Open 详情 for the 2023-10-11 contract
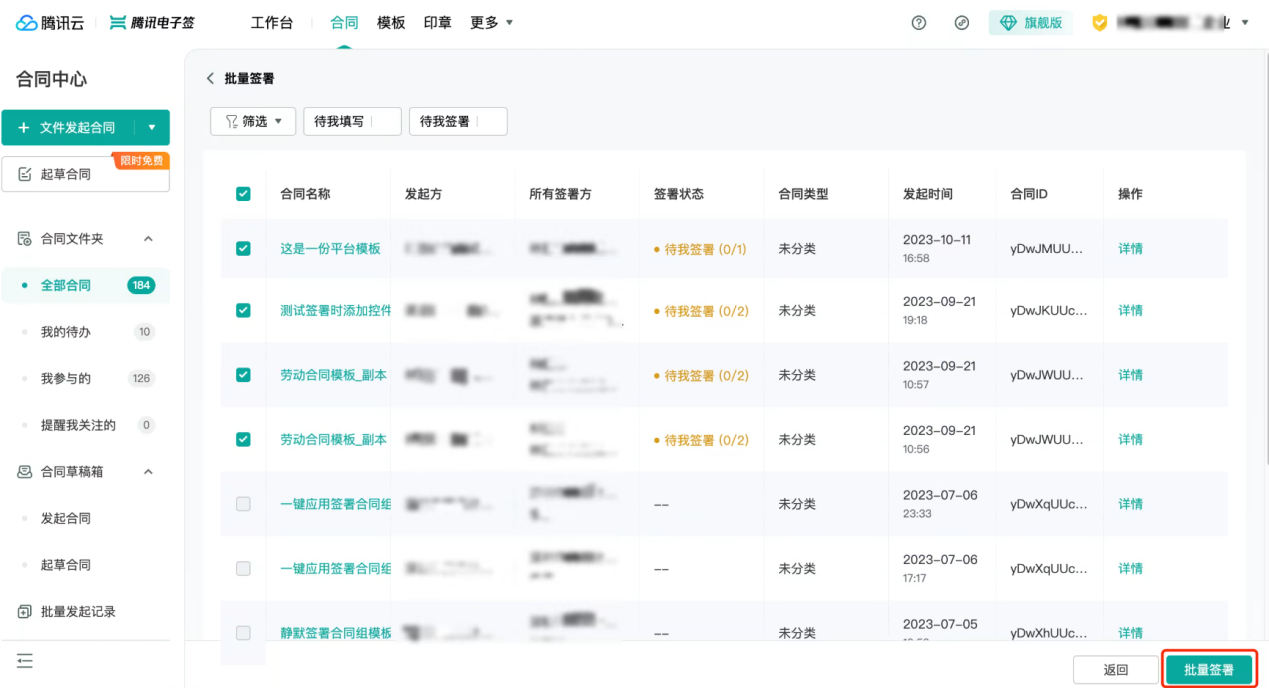This screenshot has width=1269, height=688. pyautogui.click(x=1130, y=249)
